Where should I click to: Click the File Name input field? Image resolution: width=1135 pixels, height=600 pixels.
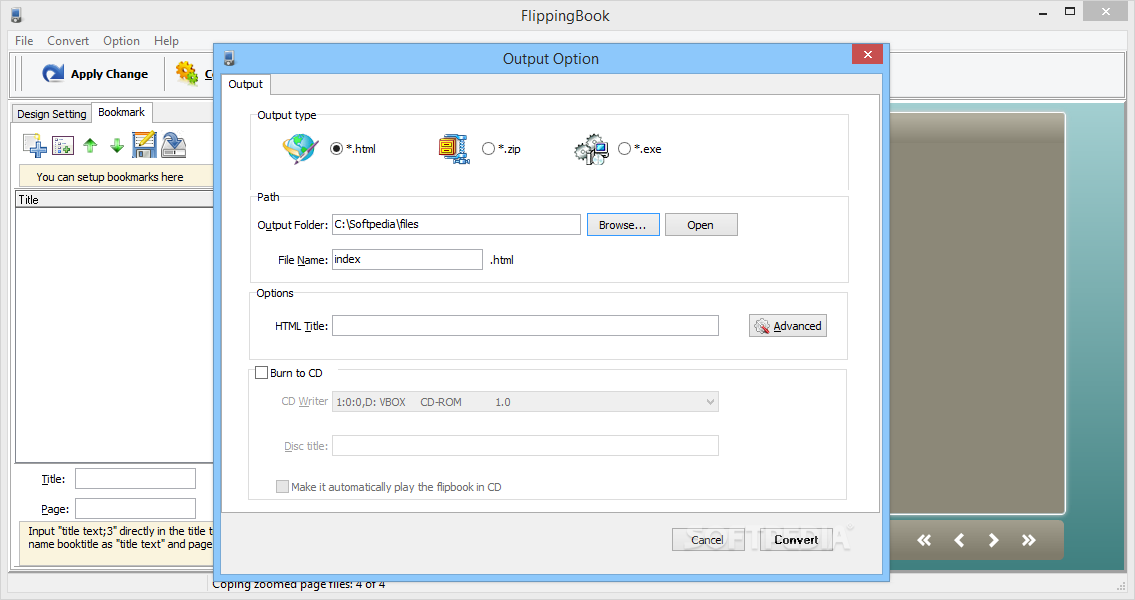[x=408, y=259]
